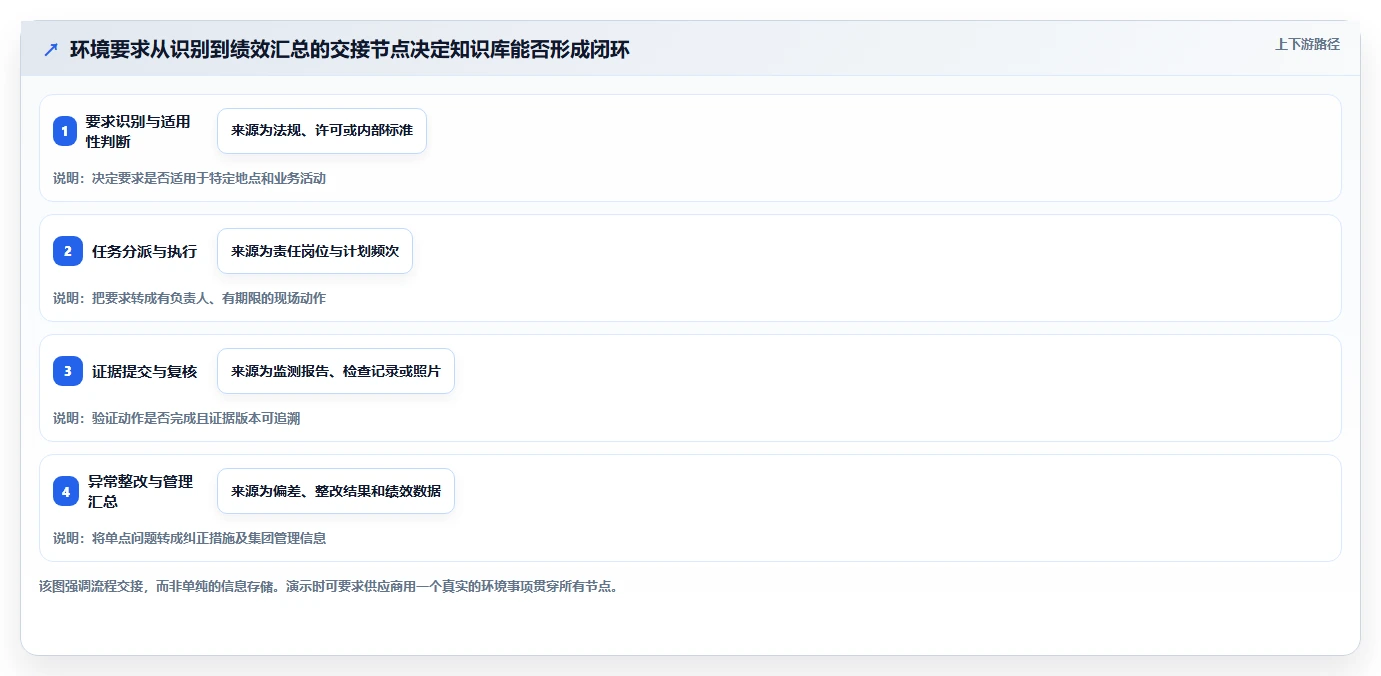Screen dimensions: 1381x676
Task: Click the footer text 该图强调流程交接
Action: coord(328,586)
